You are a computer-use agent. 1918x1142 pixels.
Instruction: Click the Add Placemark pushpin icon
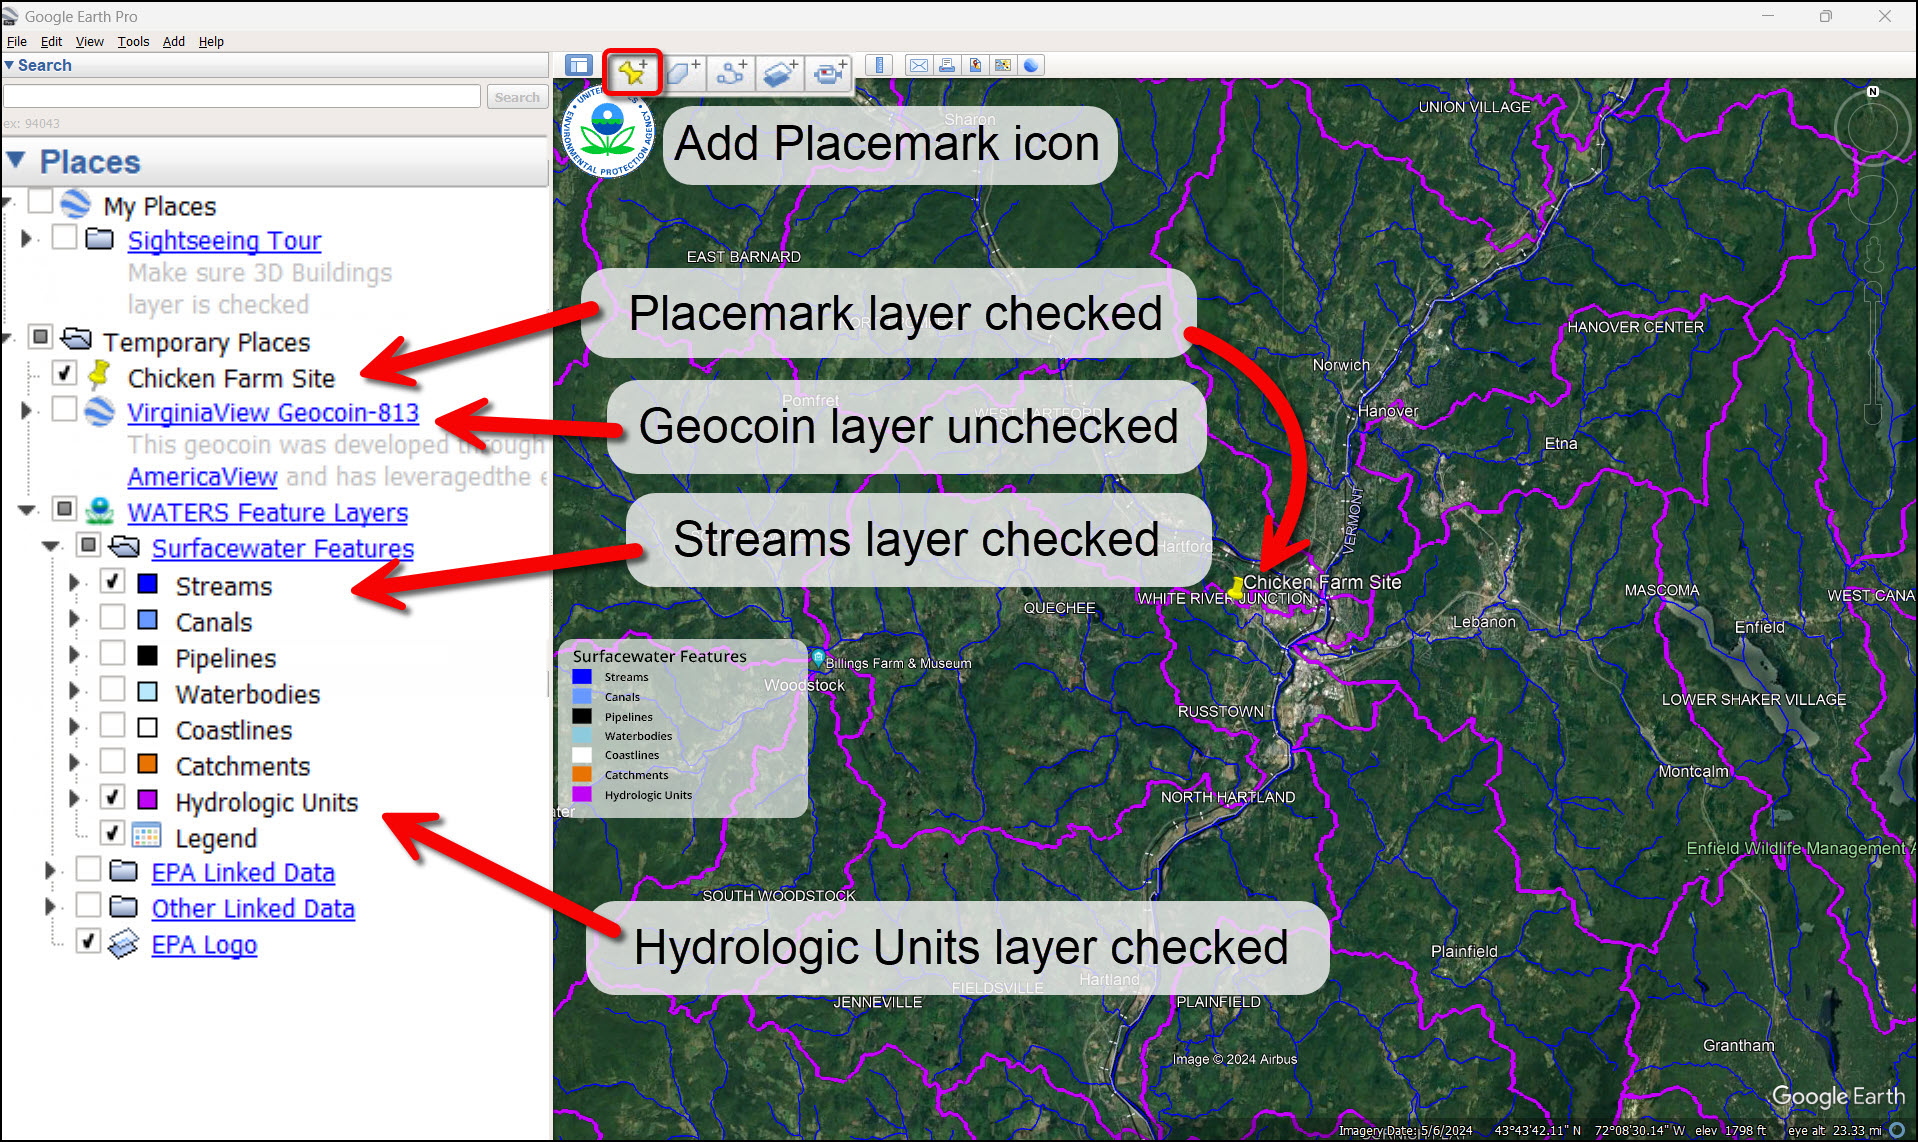pyautogui.click(x=632, y=72)
